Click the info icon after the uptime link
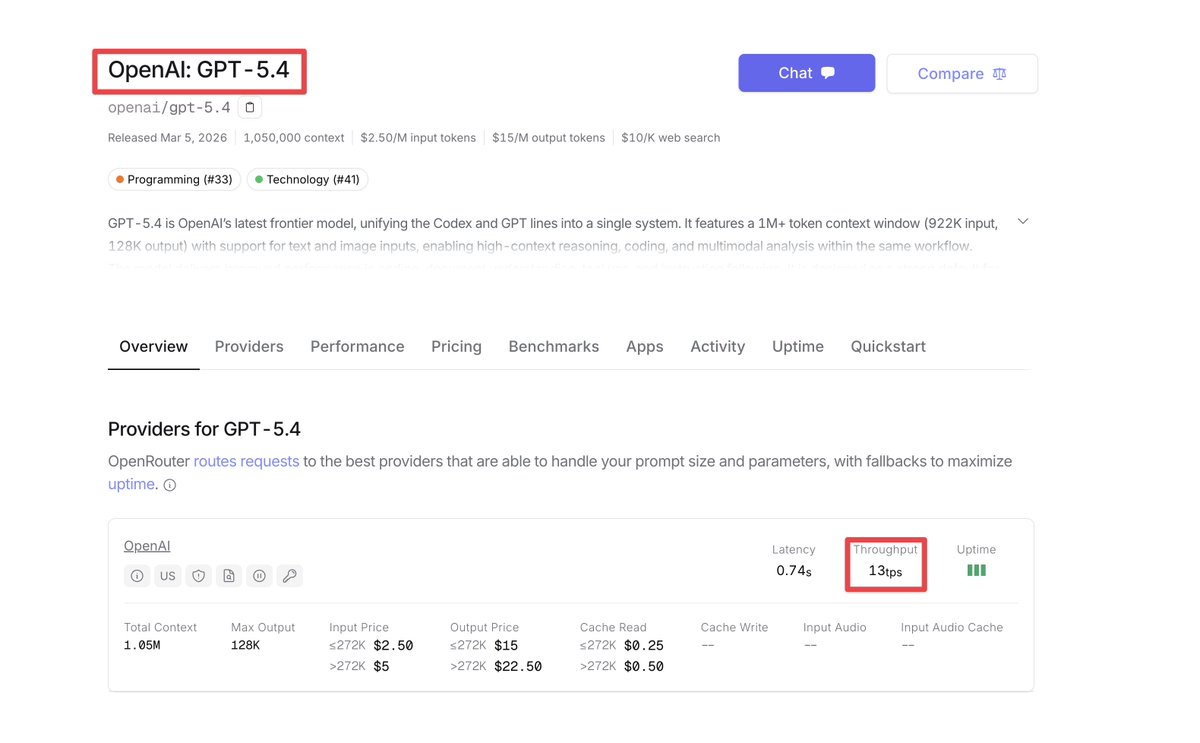 [170, 485]
